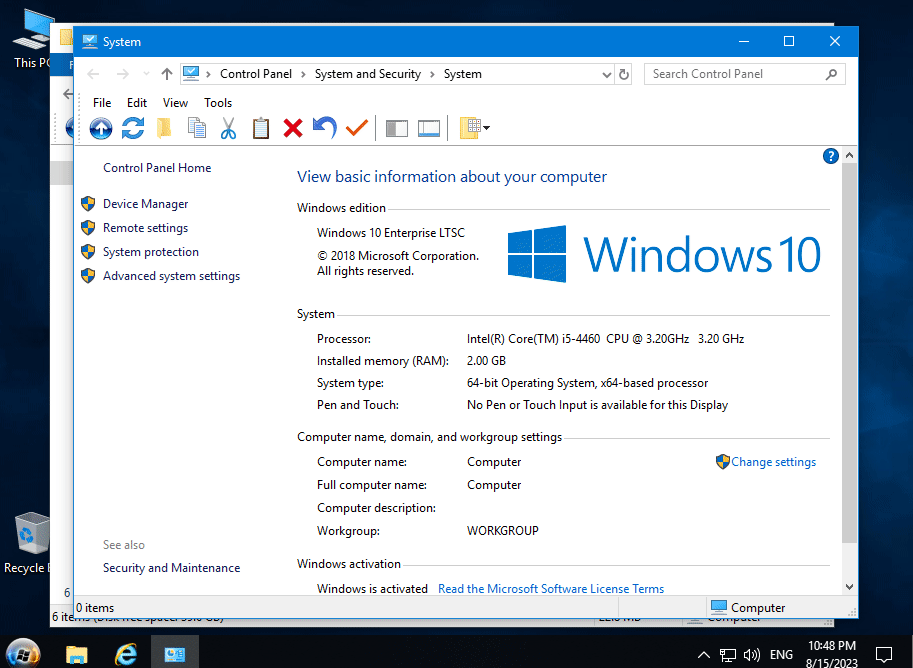913x668 pixels.
Task: Open System protection link
Action: point(151,252)
